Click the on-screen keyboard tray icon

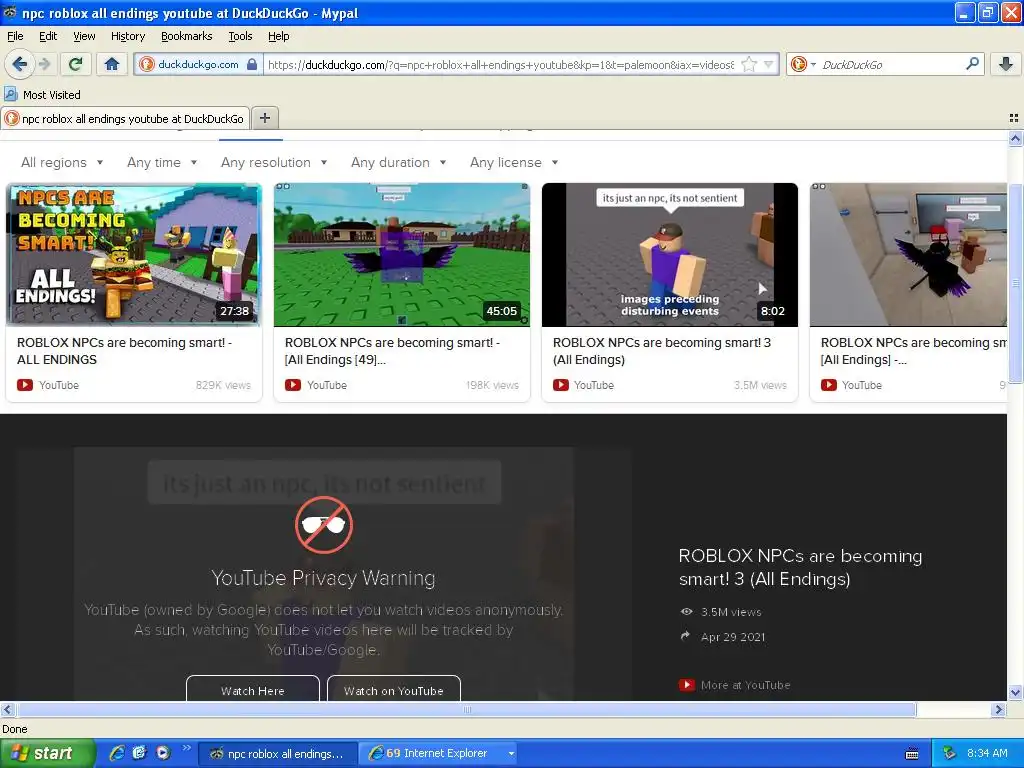912,754
